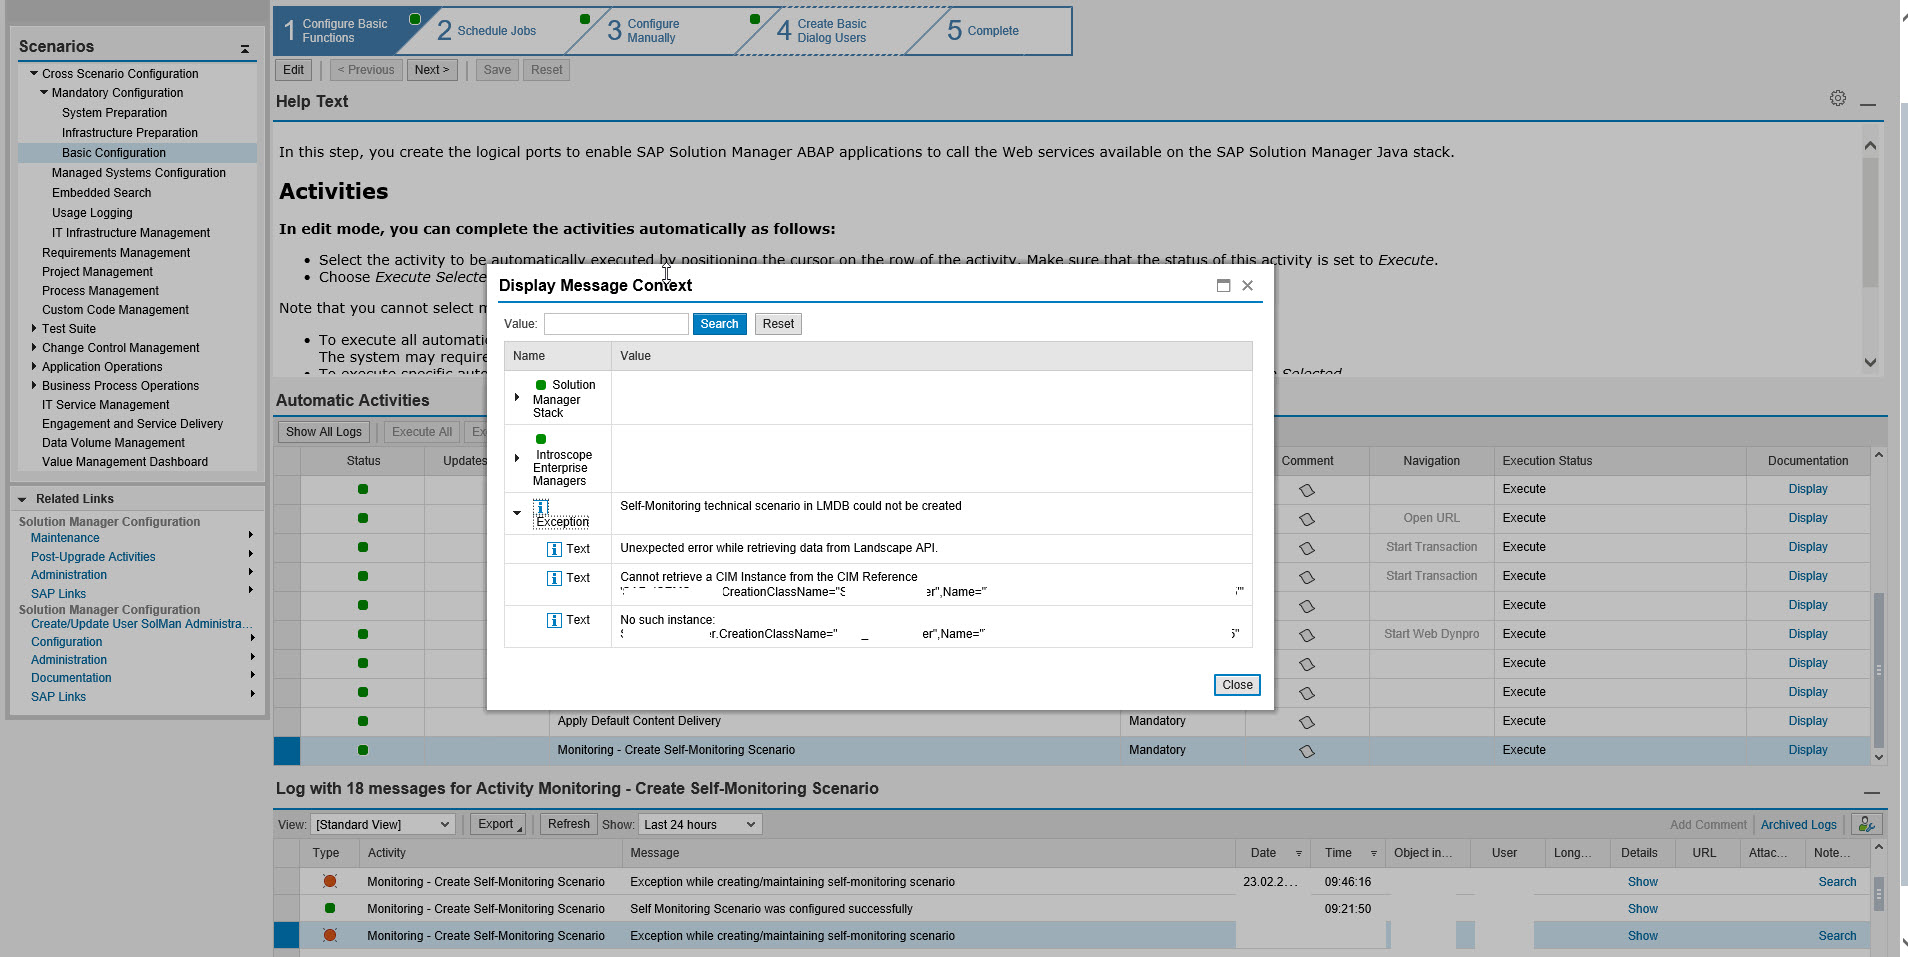This screenshot has width=1908, height=957.
Task: Select System Preparation in Scenarios tree
Action: (x=114, y=113)
